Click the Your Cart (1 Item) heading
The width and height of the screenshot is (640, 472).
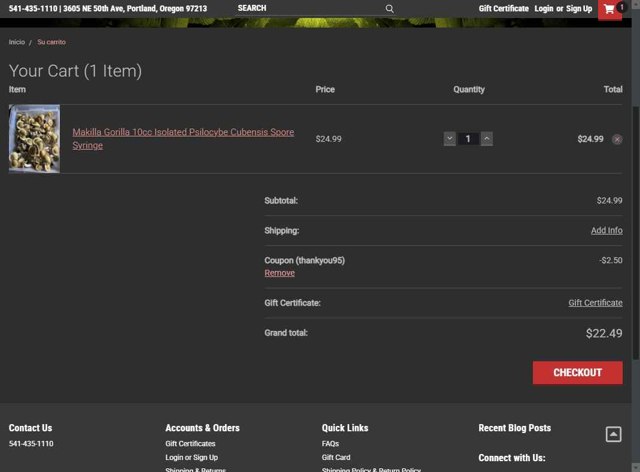coord(75,71)
